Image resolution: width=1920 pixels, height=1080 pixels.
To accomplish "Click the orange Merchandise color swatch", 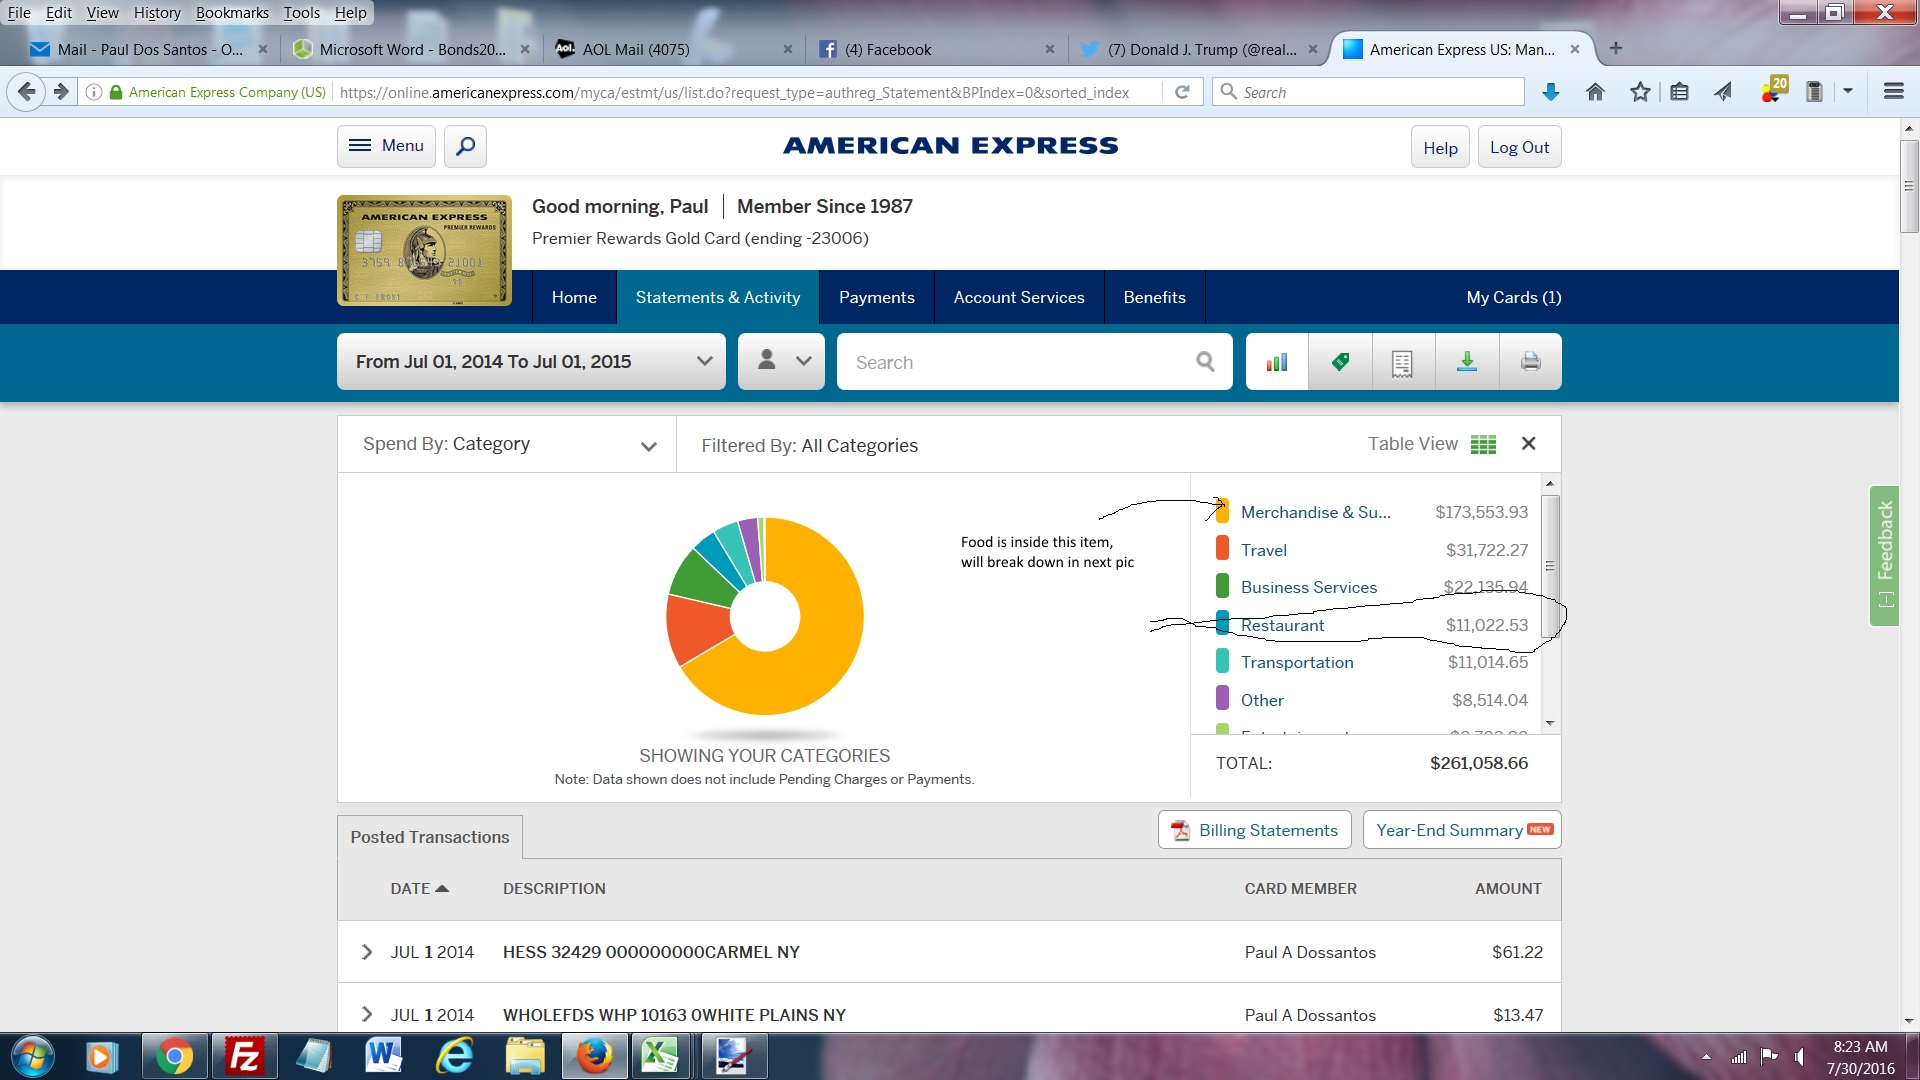I will pyautogui.click(x=1222, y=511).
